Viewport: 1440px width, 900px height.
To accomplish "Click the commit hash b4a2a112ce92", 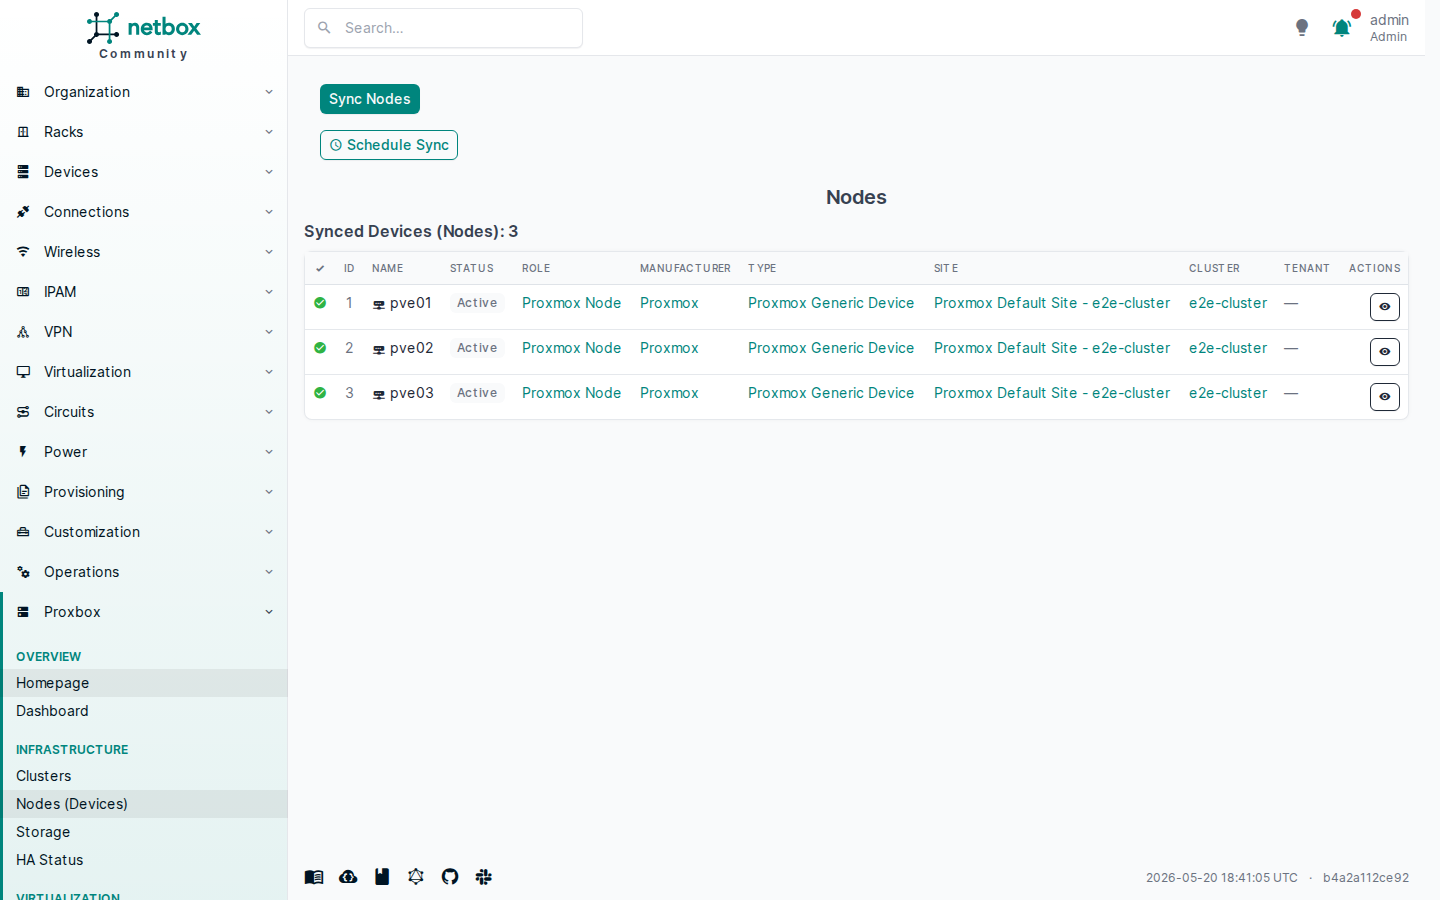I will [x=1366, y=878].
